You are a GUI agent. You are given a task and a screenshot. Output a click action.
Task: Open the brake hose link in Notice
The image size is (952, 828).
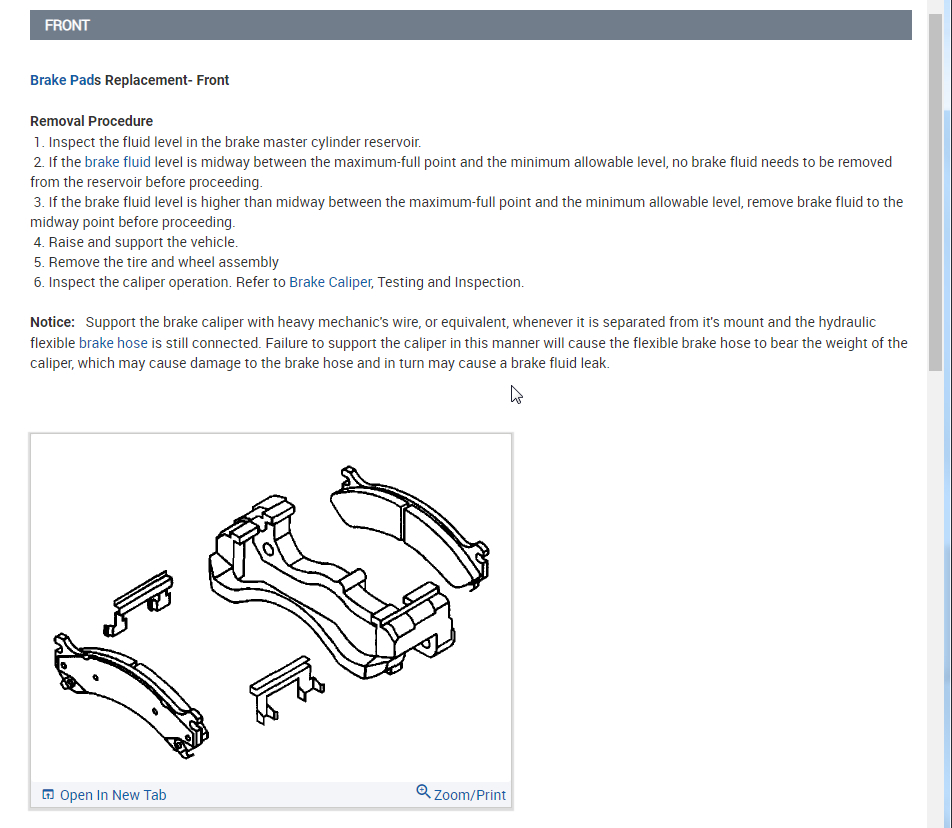tap(114, 343)
